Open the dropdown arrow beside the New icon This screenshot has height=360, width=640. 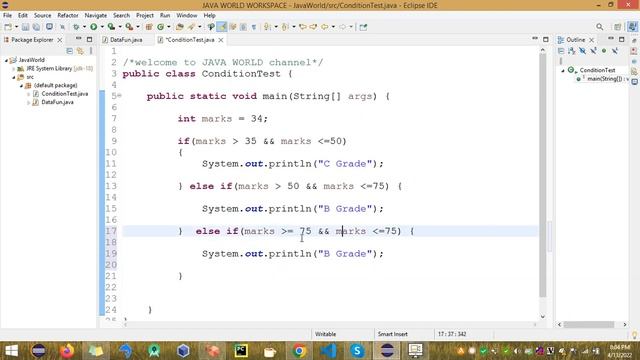pyautogui.click(x=16, y=27)
